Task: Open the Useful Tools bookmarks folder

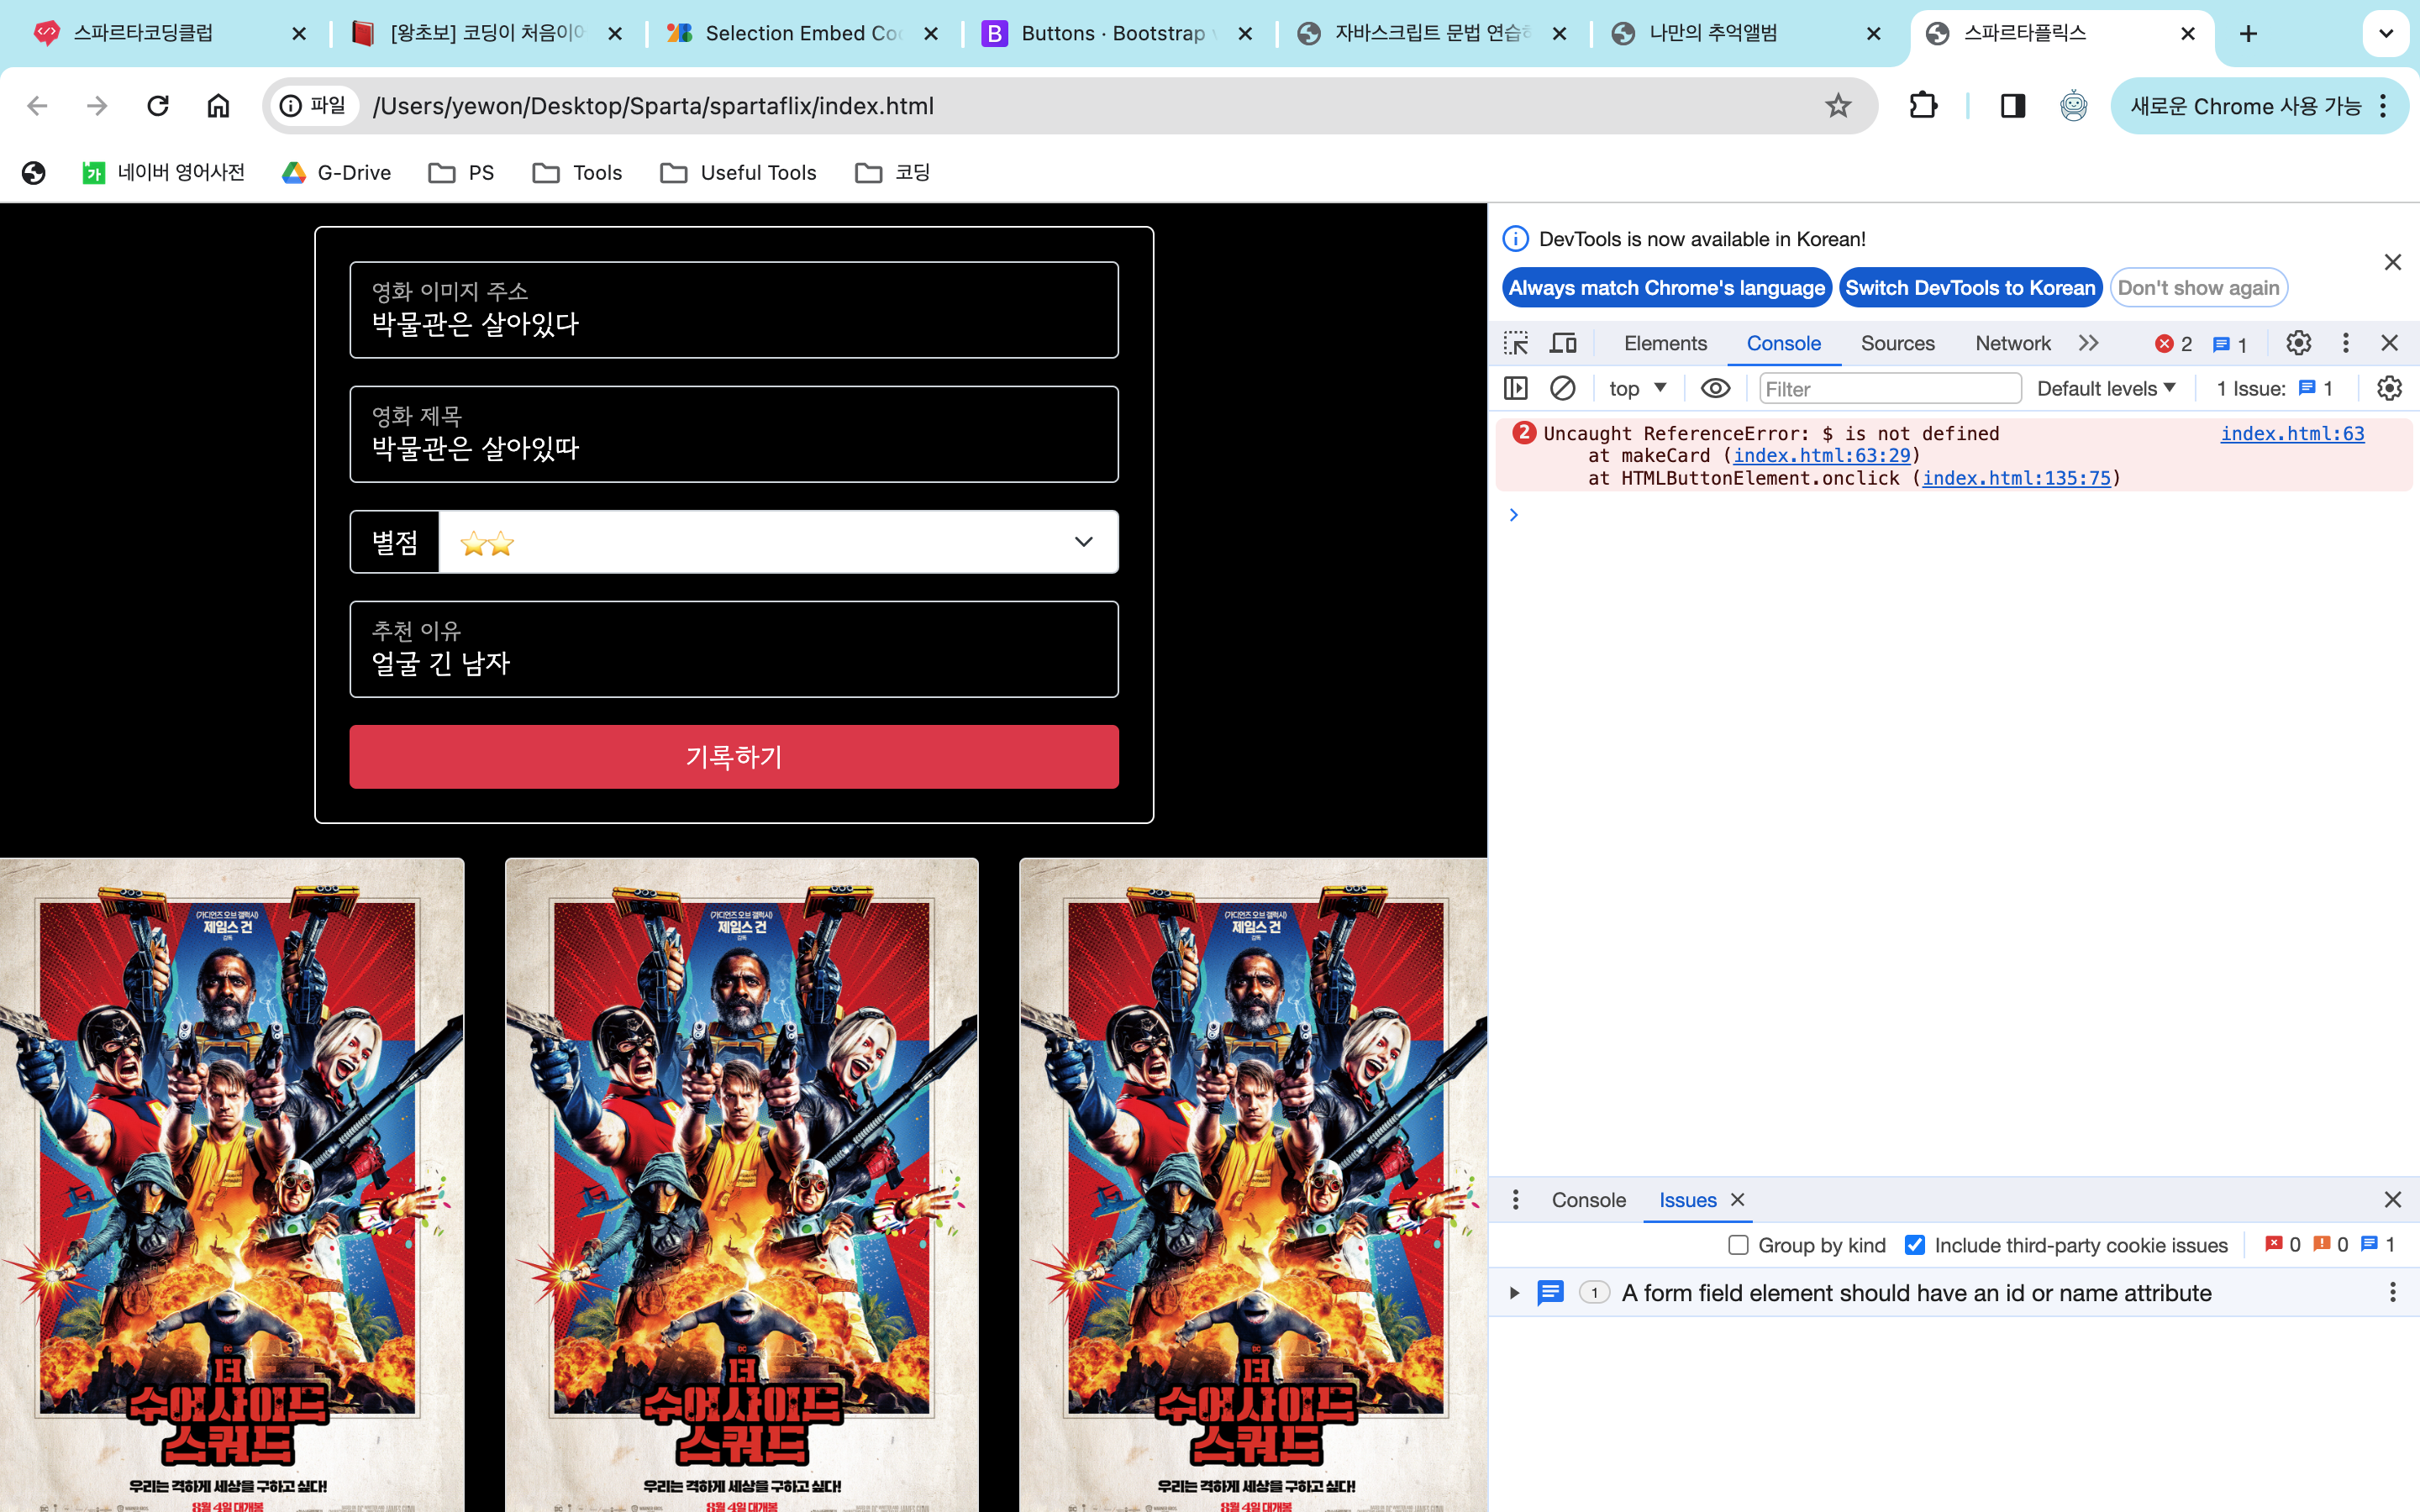Action: click(738, 173)
